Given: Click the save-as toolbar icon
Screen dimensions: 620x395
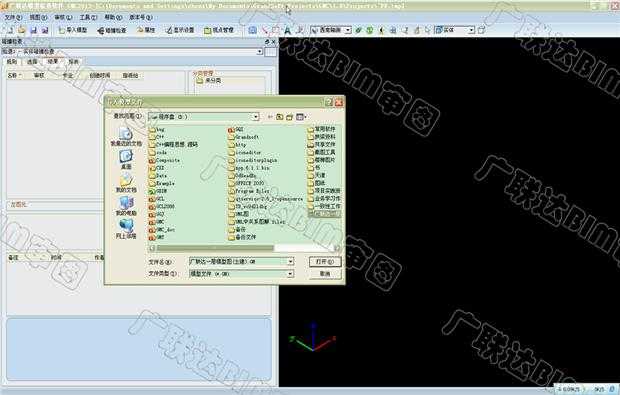Looking at the screenshot, I should click(45, 30).
